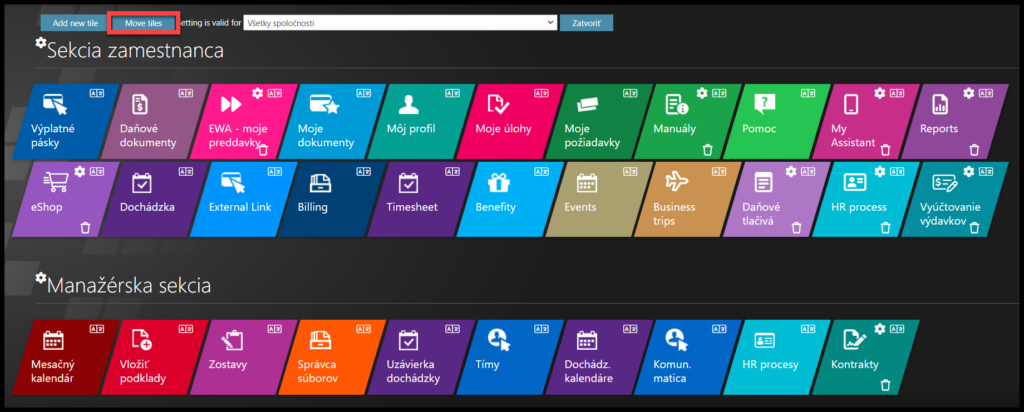
Task: Click the translation icon on Výplatné pásky tile
Action: (x=95, y=92)
